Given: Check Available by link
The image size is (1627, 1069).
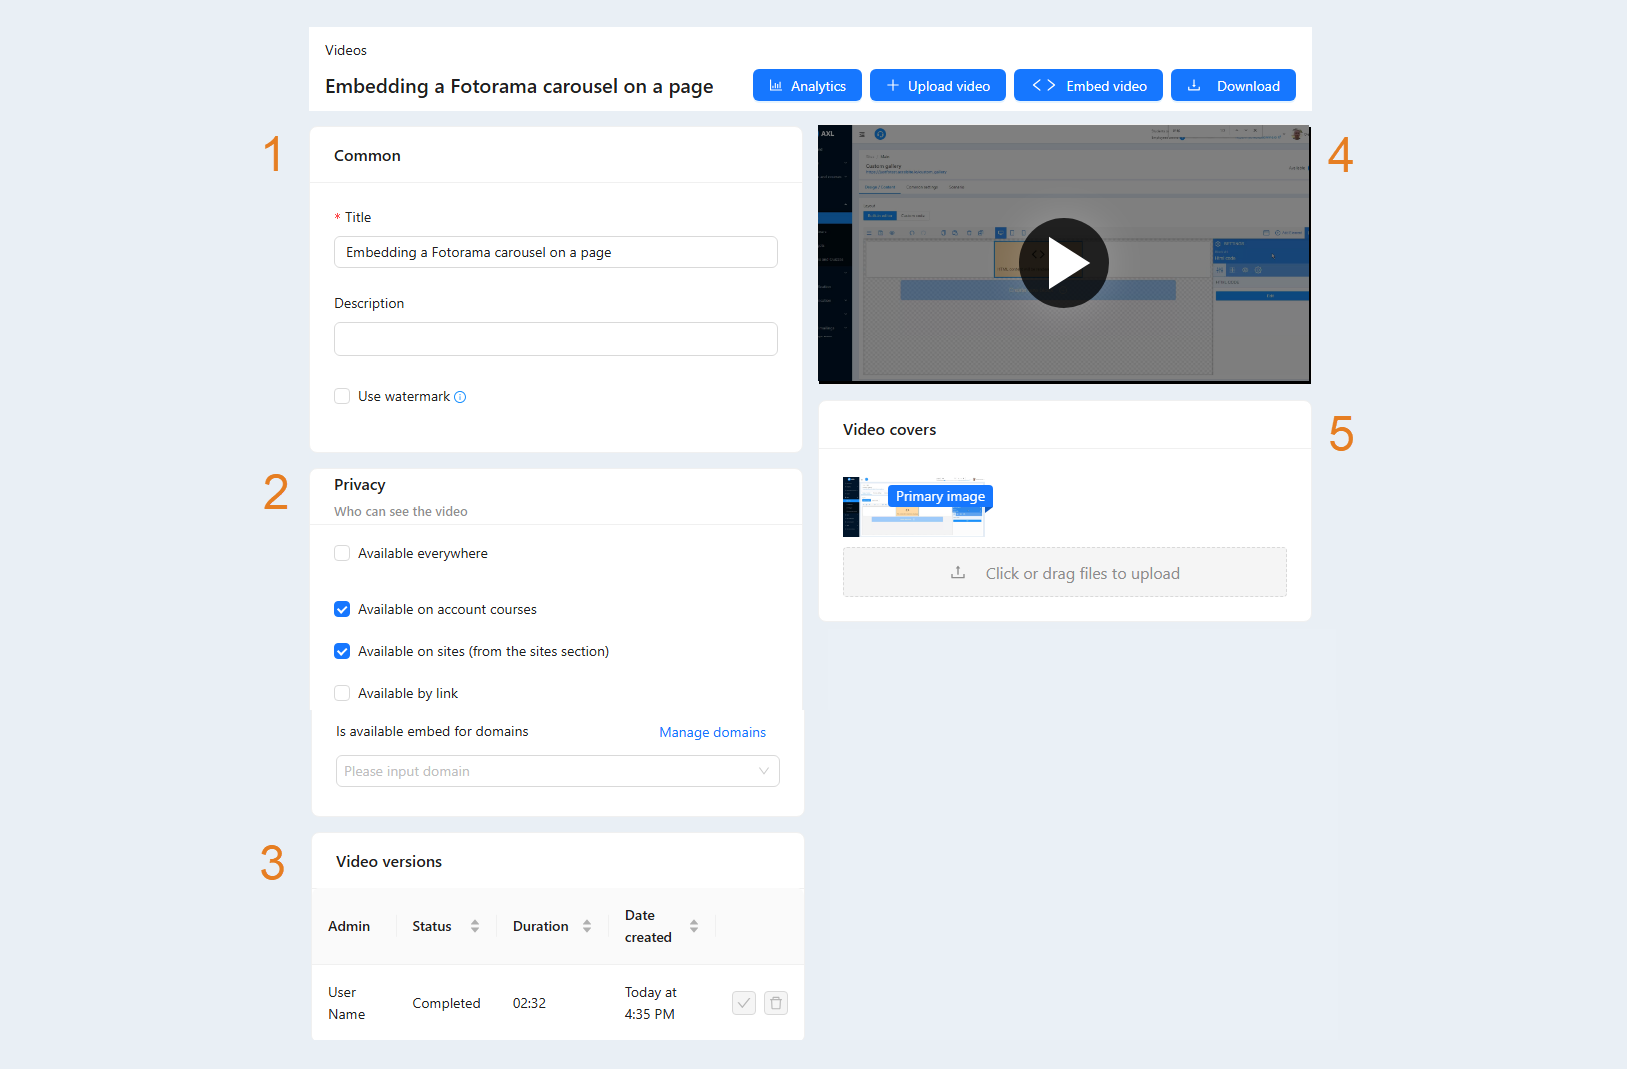Looking at the screenshot, I should coord(342,693).
